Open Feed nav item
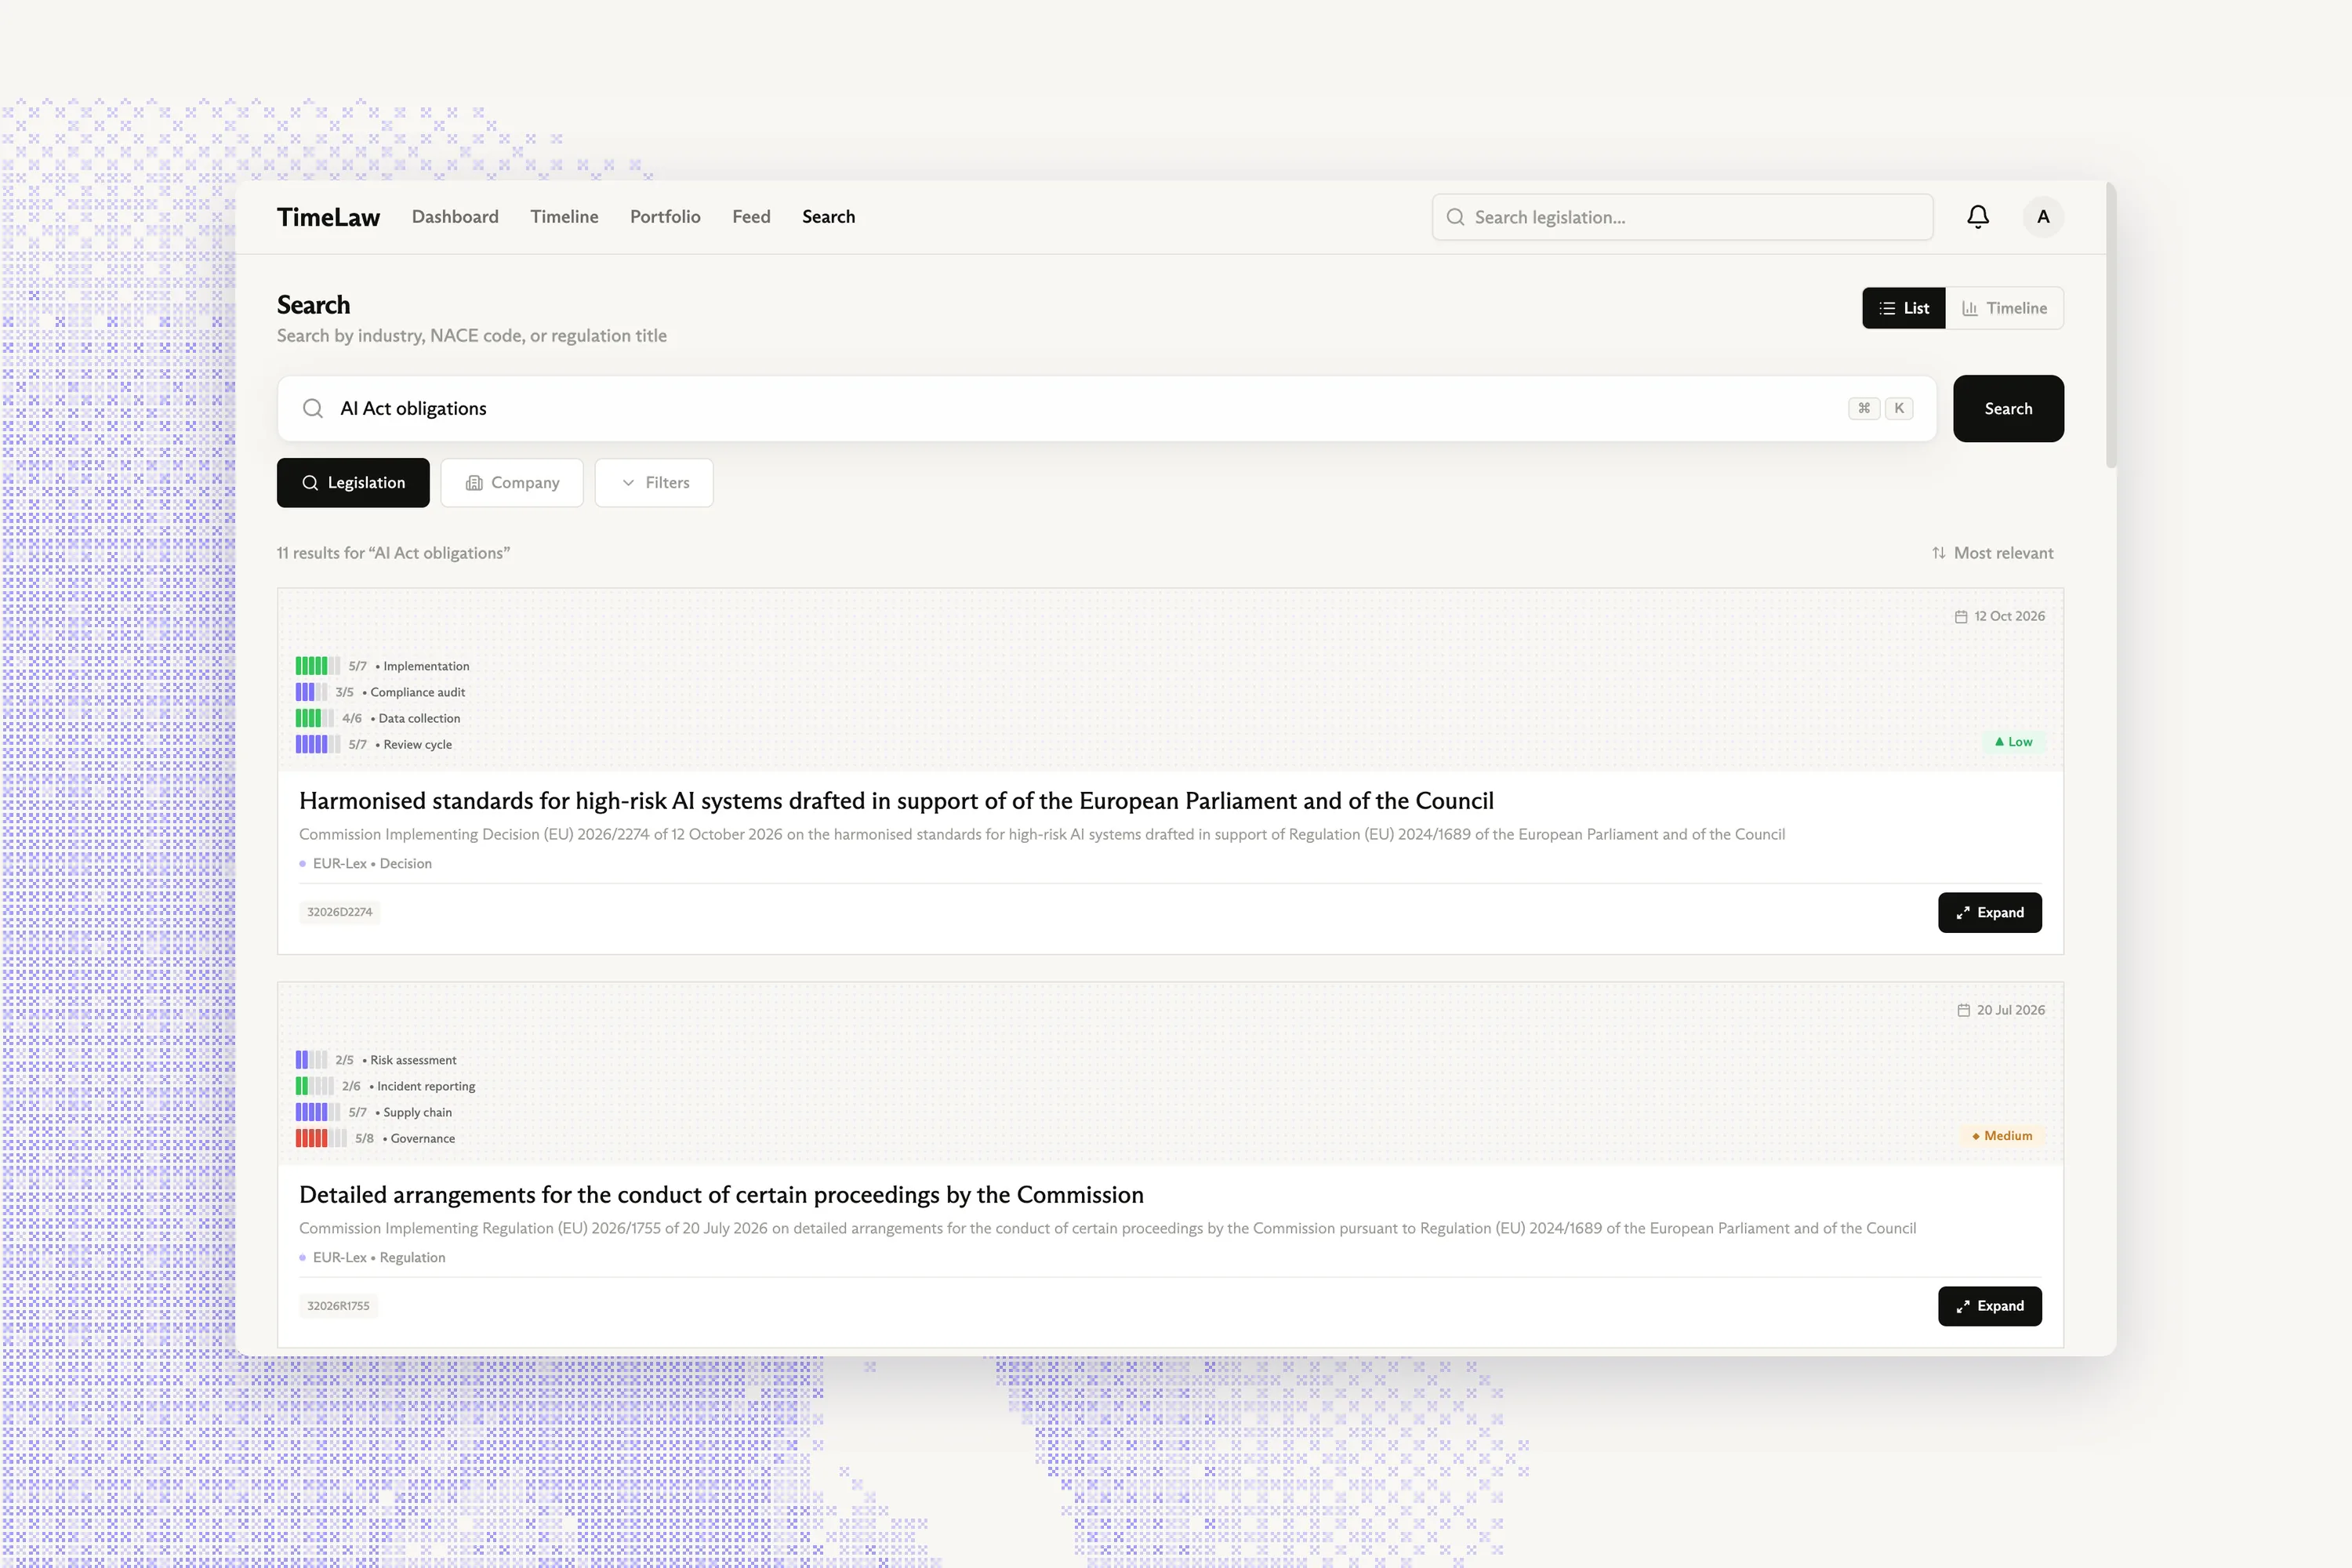The image size is (2352, 1568). pyautogui.click(x=751, y=217)
